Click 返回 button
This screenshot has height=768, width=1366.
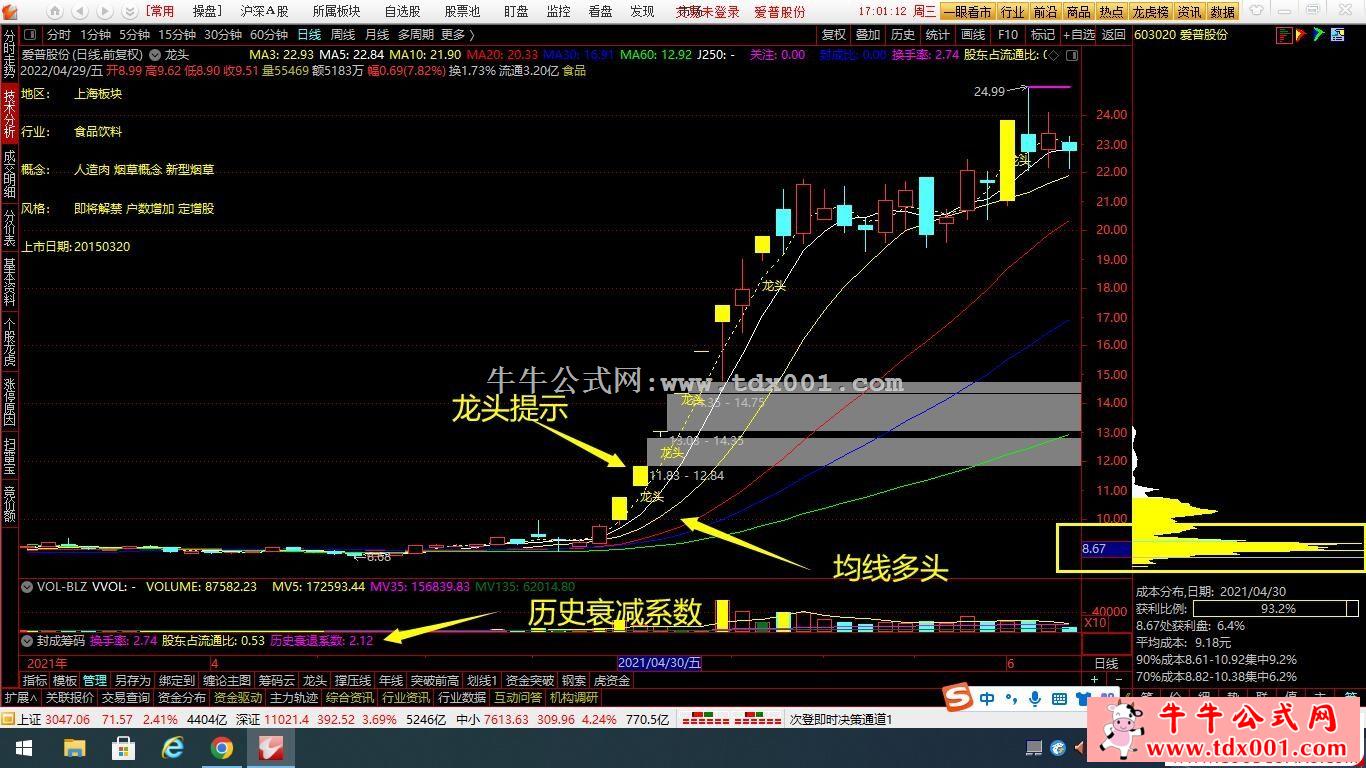(1113, 35)
